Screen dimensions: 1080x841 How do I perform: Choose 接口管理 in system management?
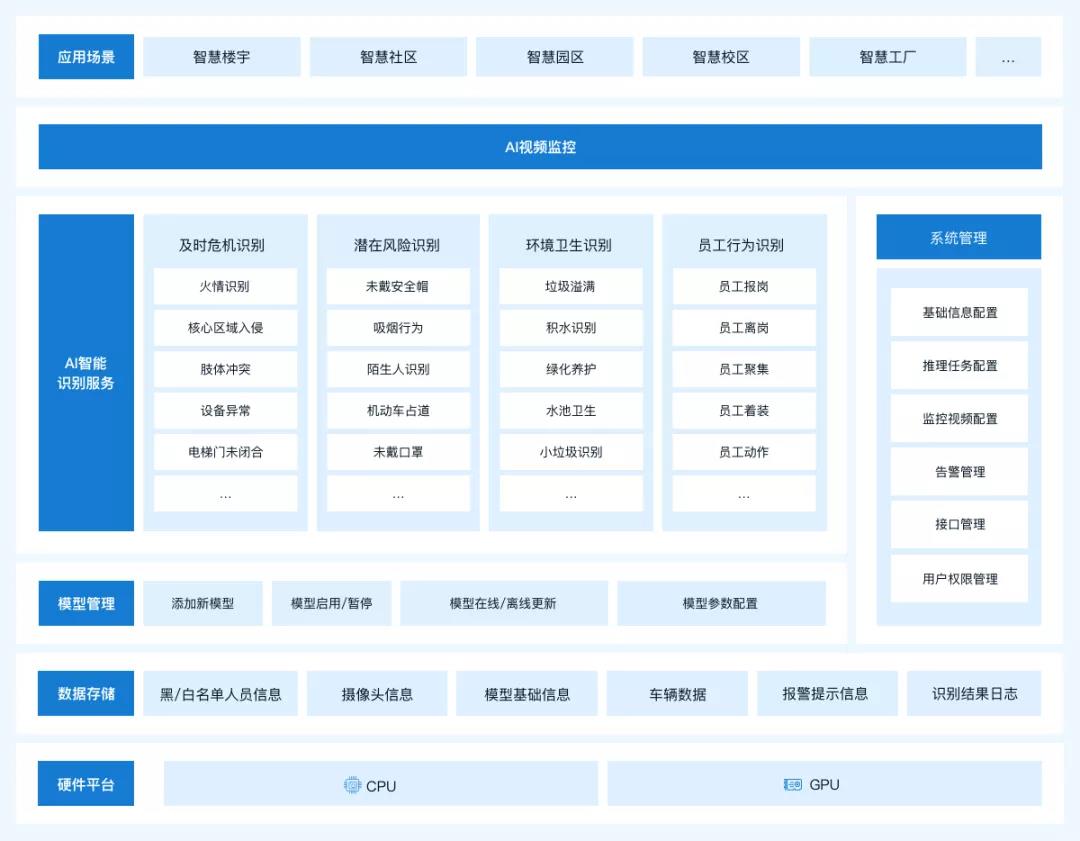pos(959,525)
